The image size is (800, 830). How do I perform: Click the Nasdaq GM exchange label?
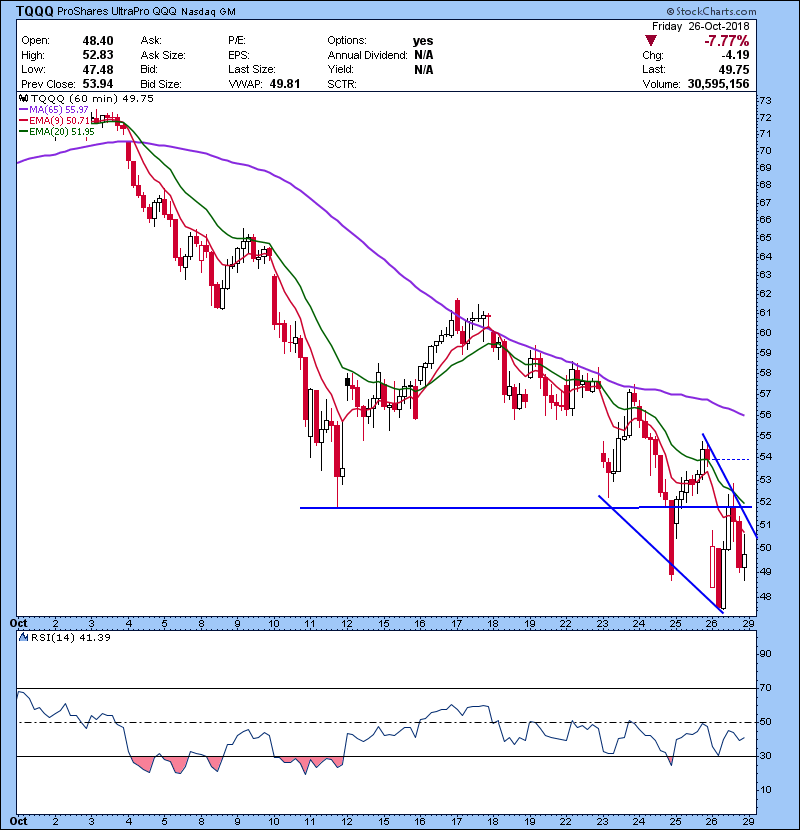point(209,12)
